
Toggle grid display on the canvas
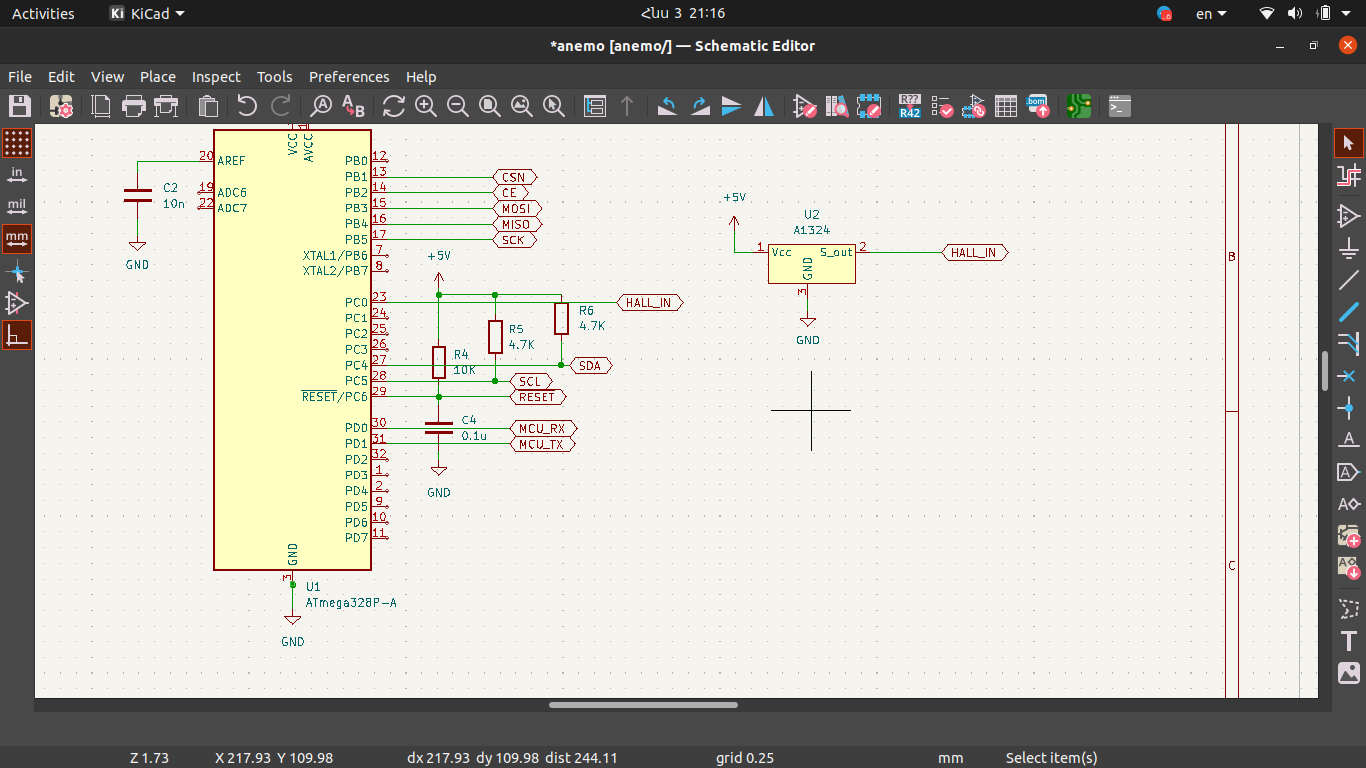[17, 143]
